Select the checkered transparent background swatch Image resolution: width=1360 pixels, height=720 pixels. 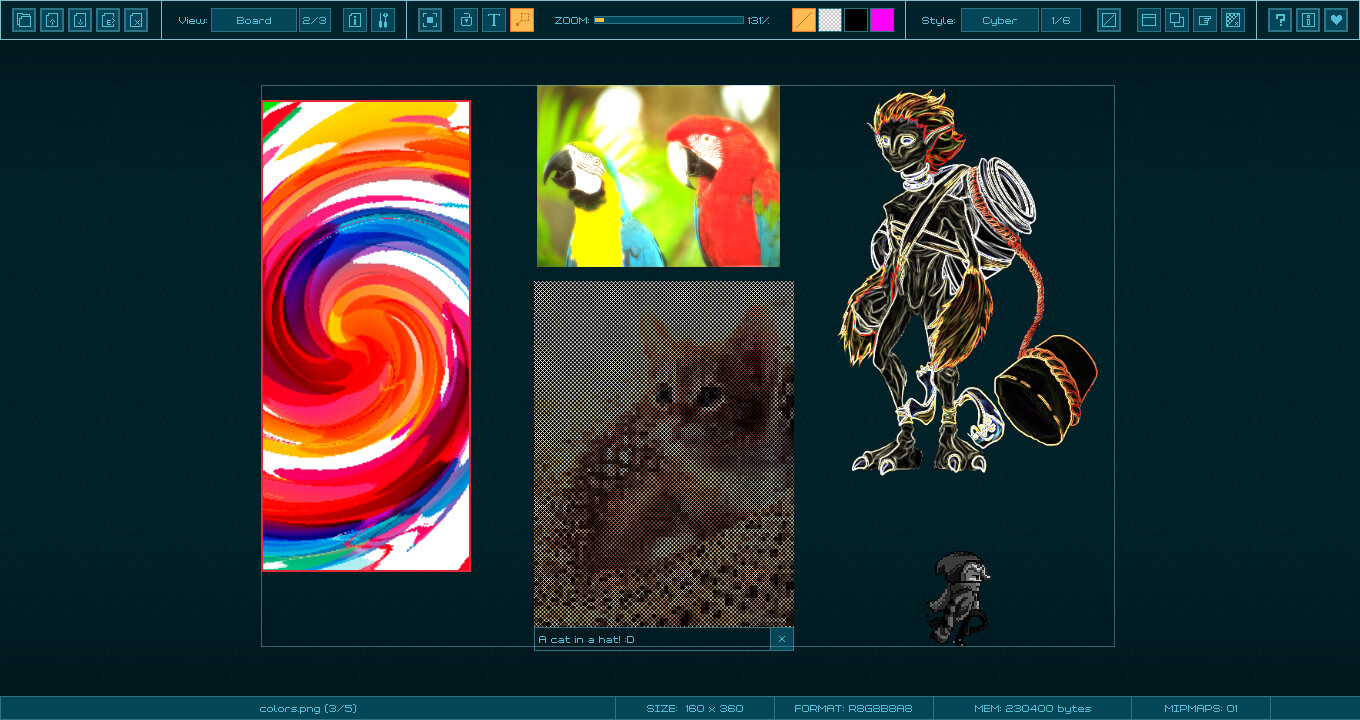click(x=830, y=20)
